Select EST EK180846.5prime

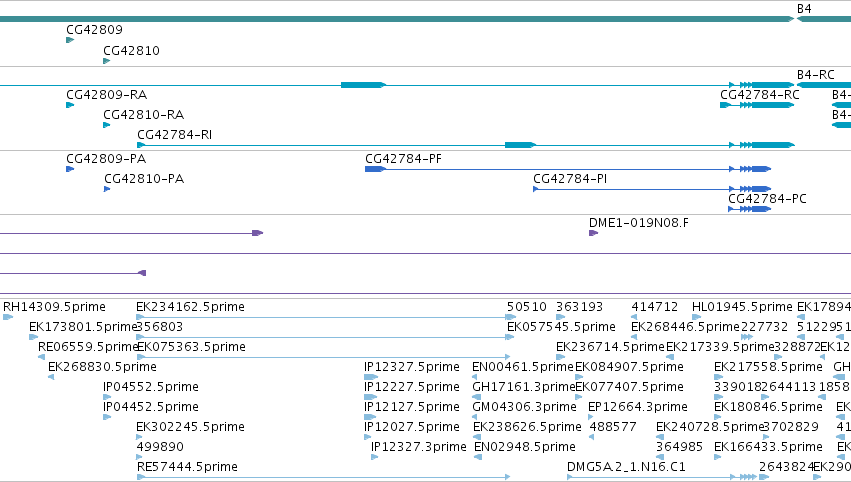(x=769, y=408)
